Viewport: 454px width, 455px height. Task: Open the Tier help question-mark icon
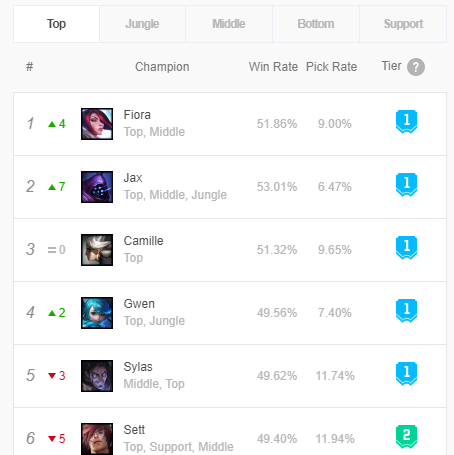(x=416, y=67)
